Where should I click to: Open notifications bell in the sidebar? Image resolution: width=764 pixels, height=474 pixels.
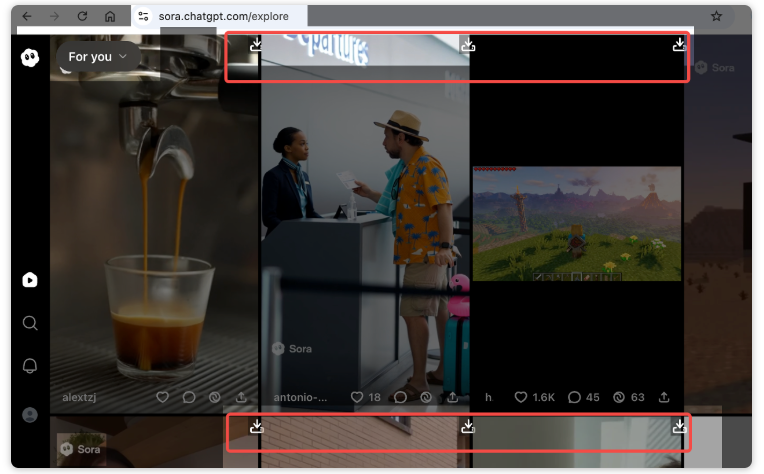click(x=30, y=366)
